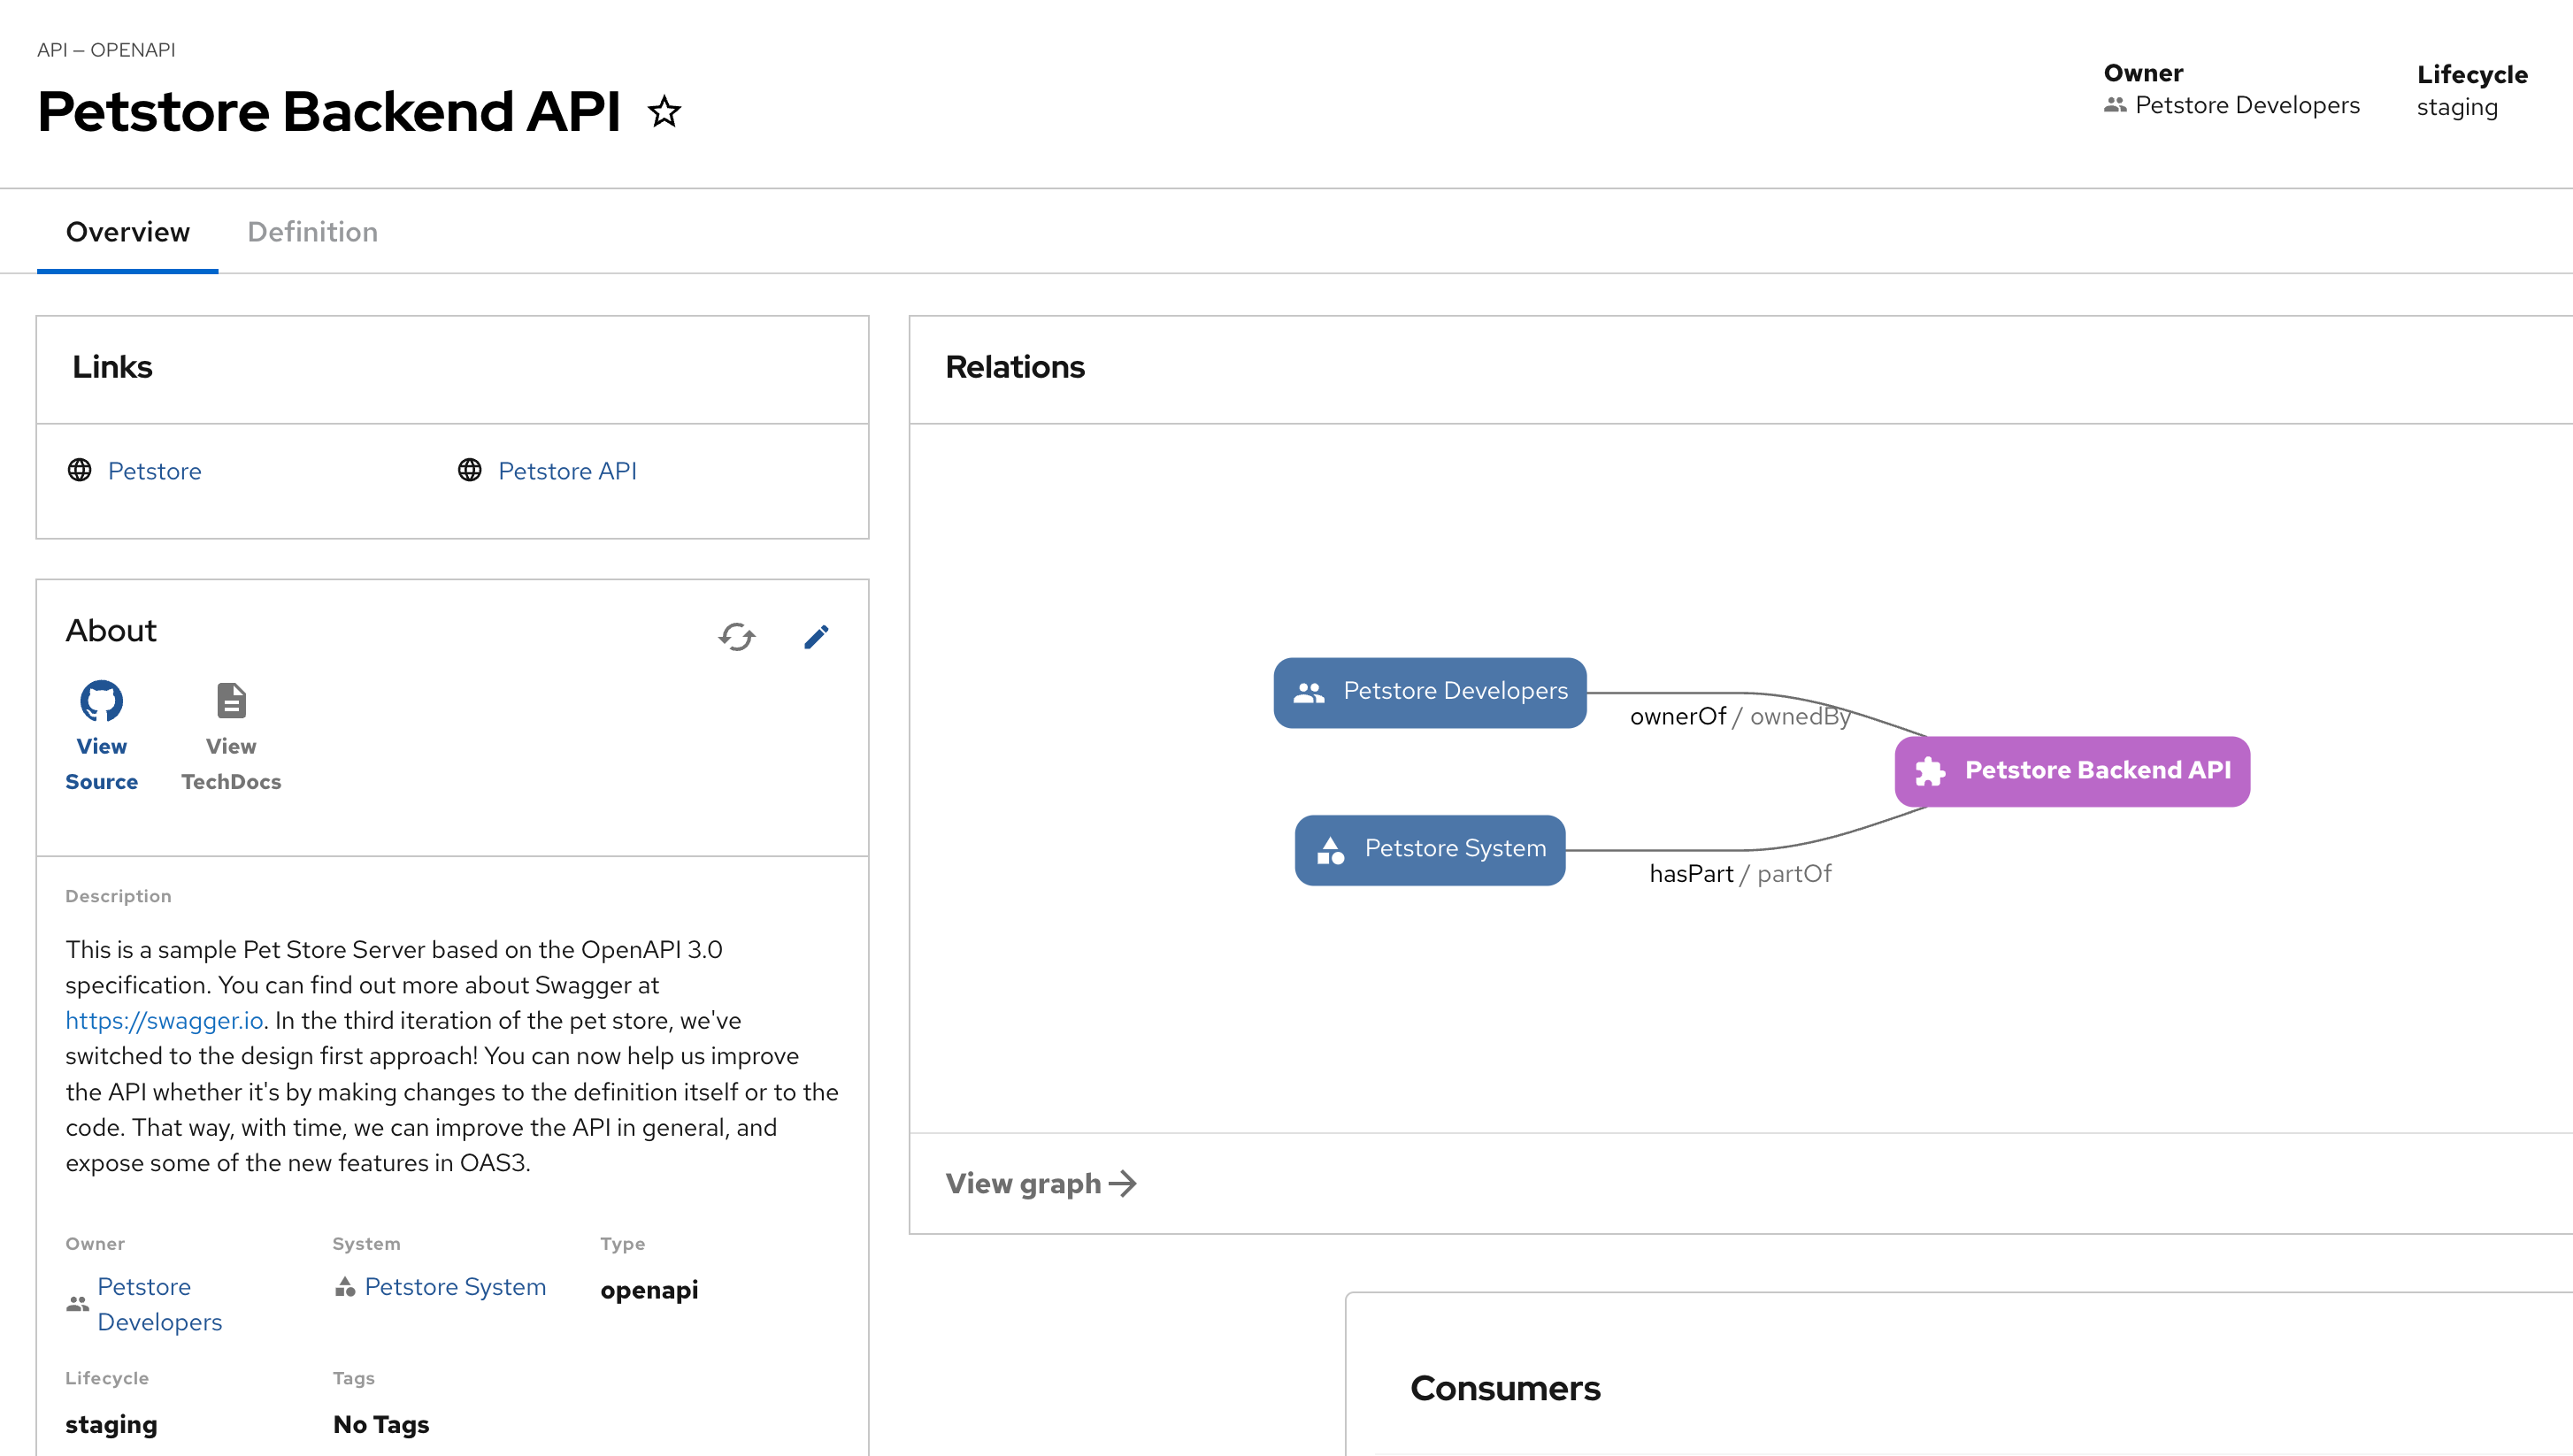Click puzzle icon in Petstore Backend API node
This screenshot has height=1456, width=2573.
tap(1930, 771)
